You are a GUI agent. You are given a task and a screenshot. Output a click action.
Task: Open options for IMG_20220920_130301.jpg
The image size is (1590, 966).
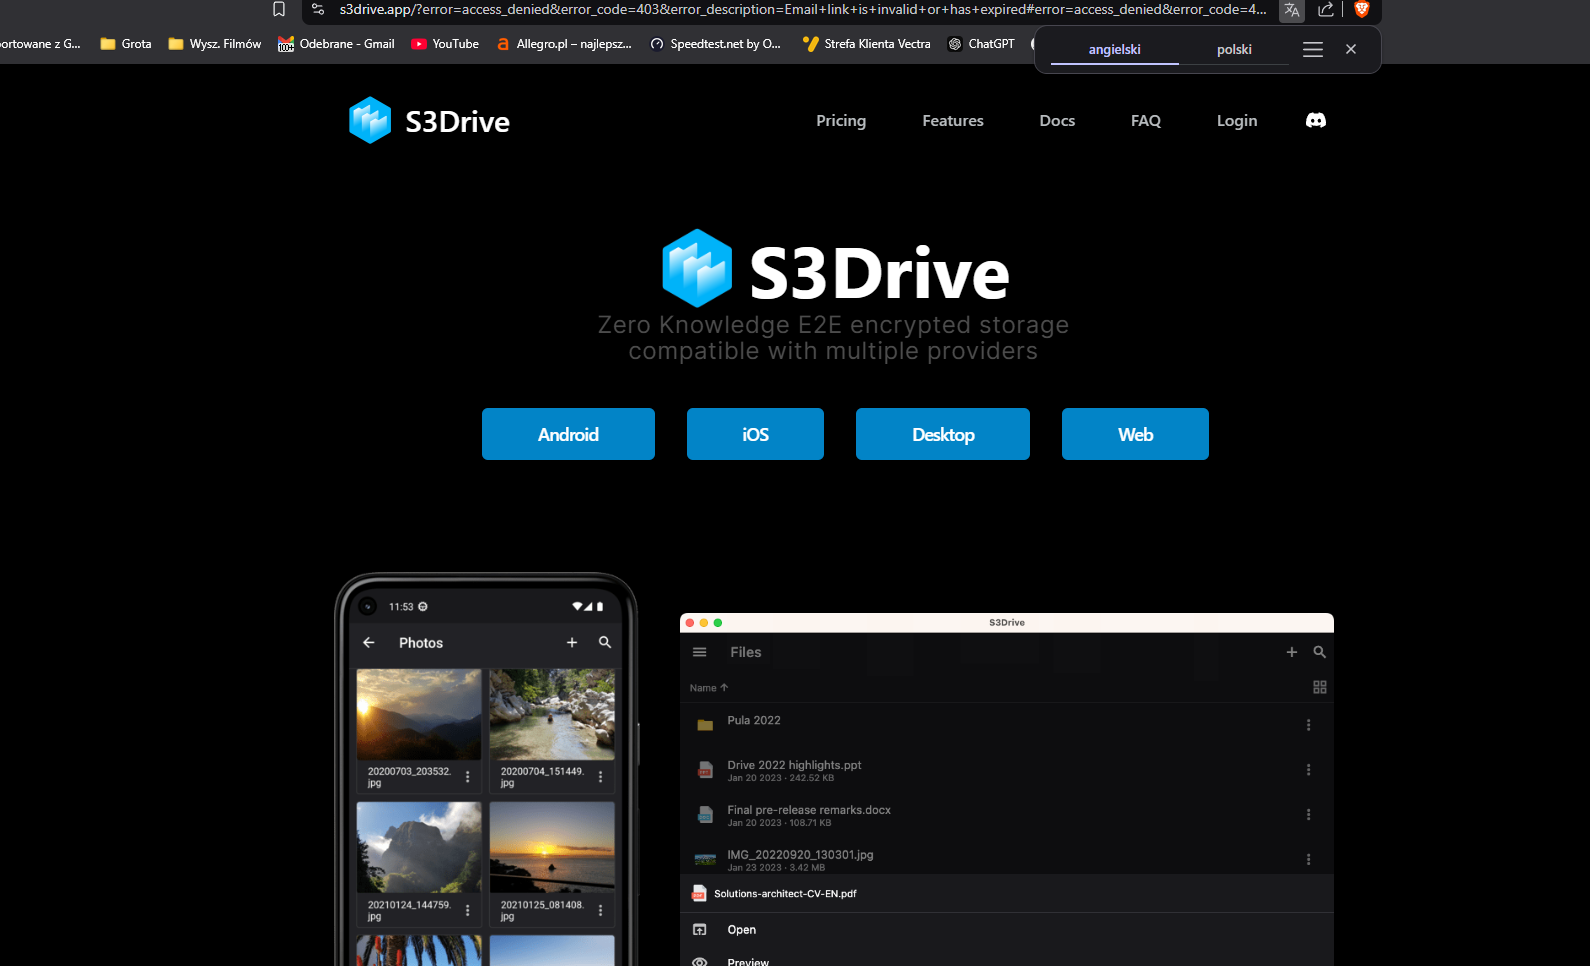click(1308, 860)
